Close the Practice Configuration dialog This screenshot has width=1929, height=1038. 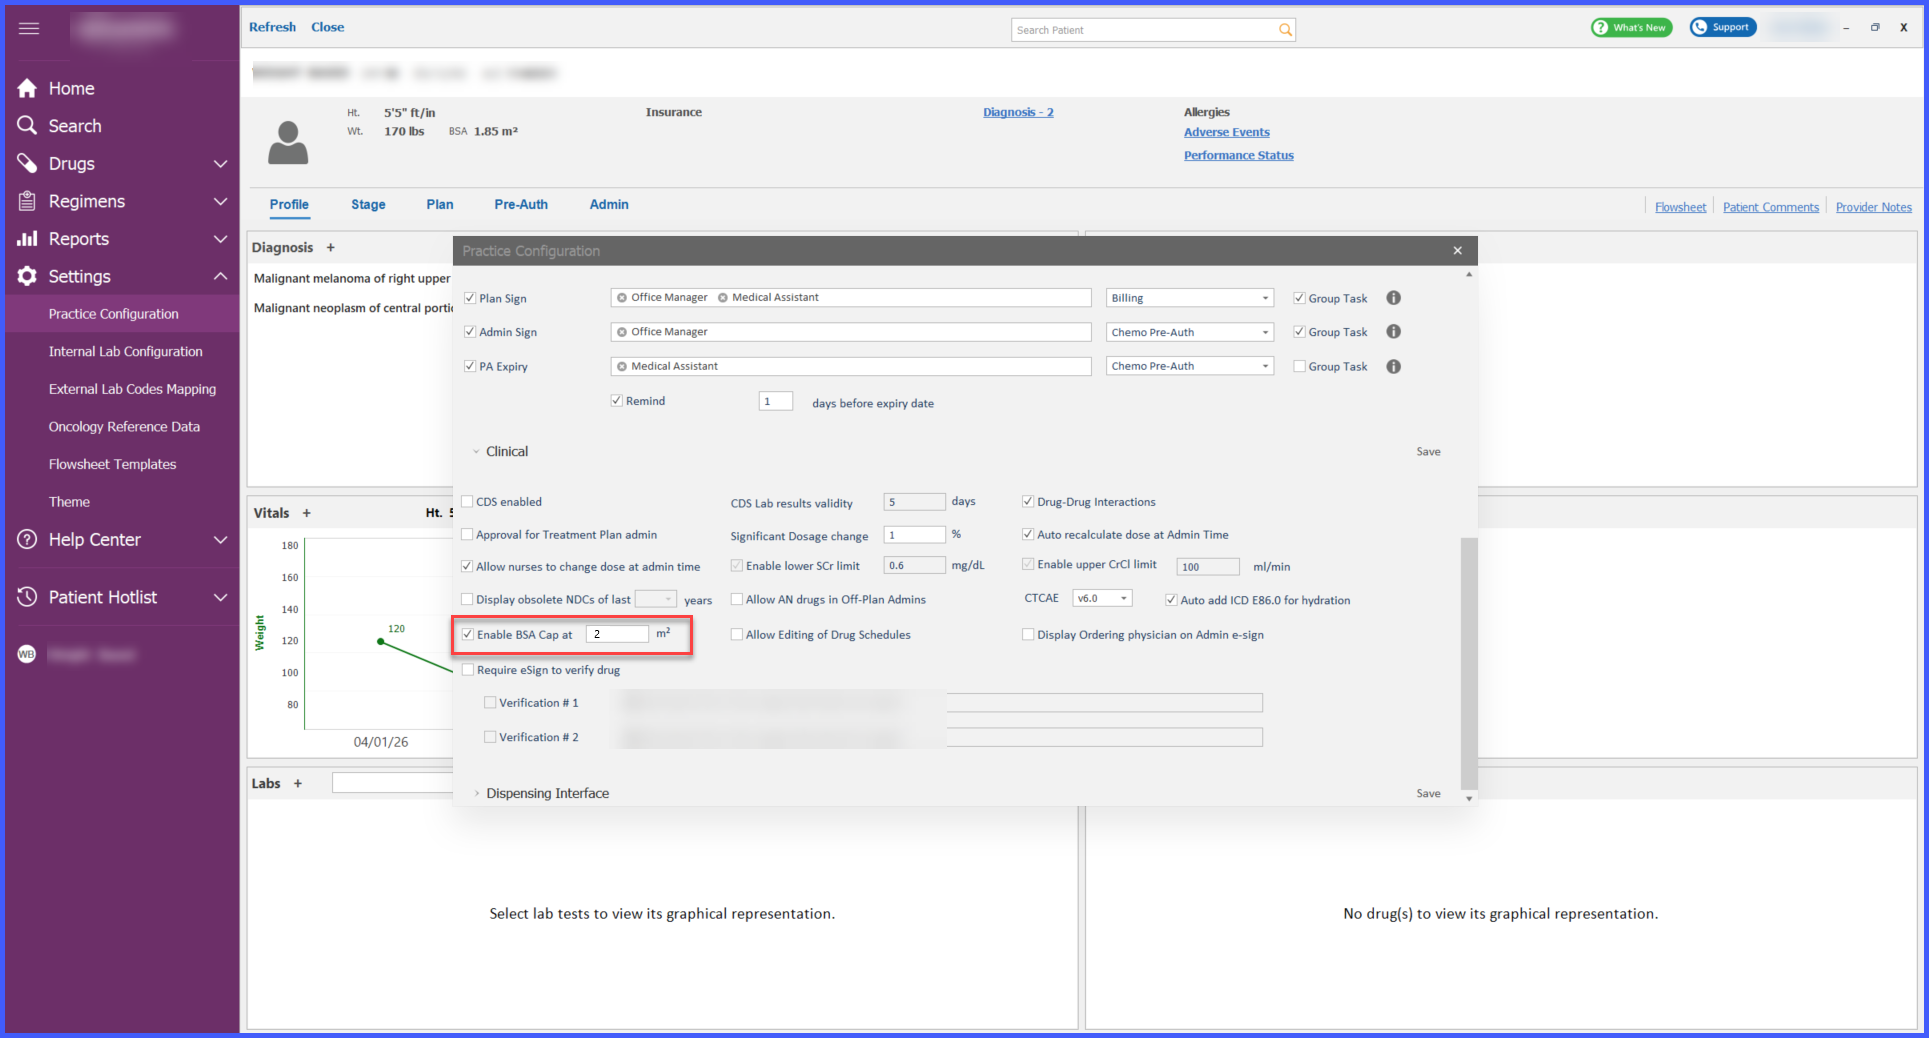(1457, 251)
